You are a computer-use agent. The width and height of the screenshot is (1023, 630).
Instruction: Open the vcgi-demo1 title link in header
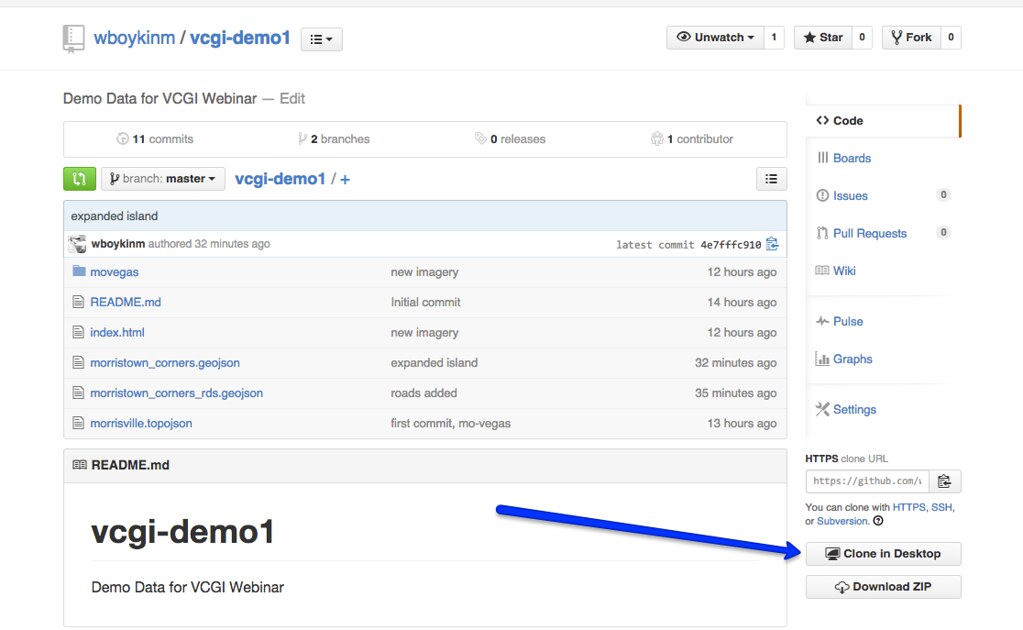coord(240,38)
